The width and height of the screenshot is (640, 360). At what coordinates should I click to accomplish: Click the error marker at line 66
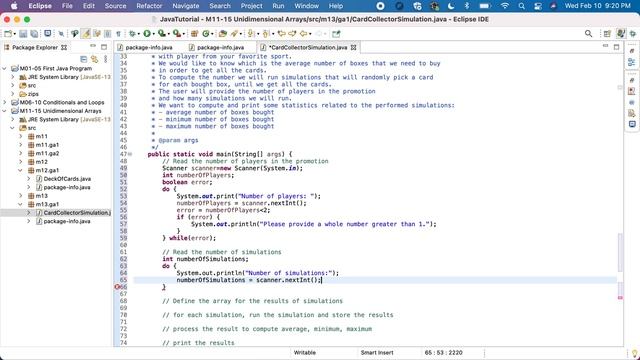(118, 287)
